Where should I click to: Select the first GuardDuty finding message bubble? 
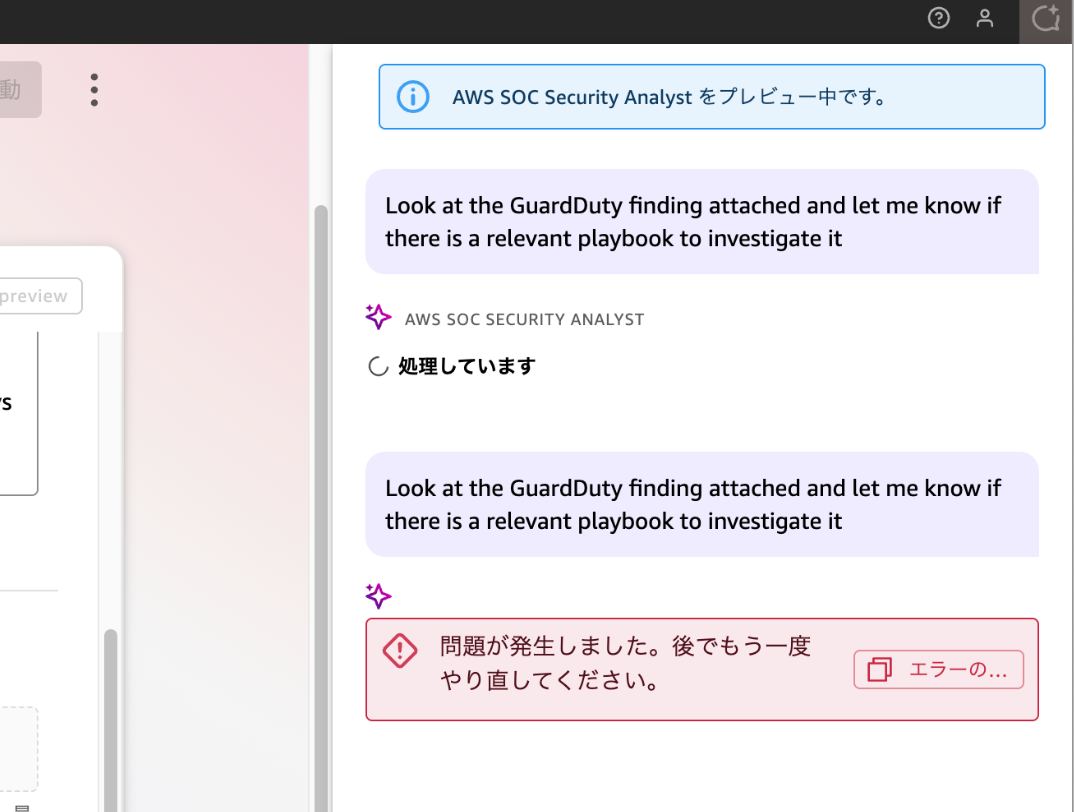702,221
